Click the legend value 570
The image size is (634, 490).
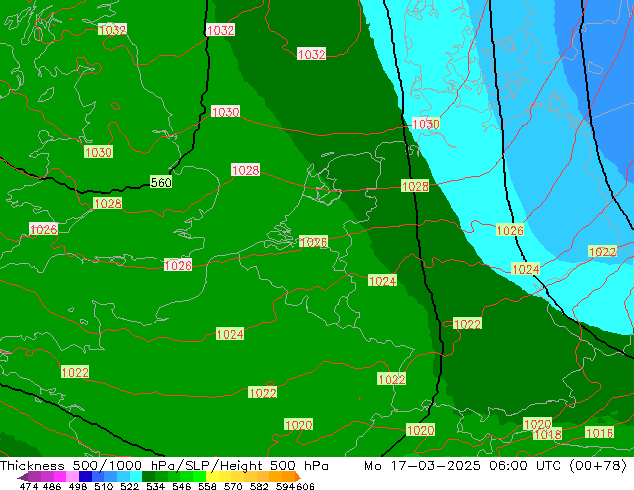(x=233, y=486)
